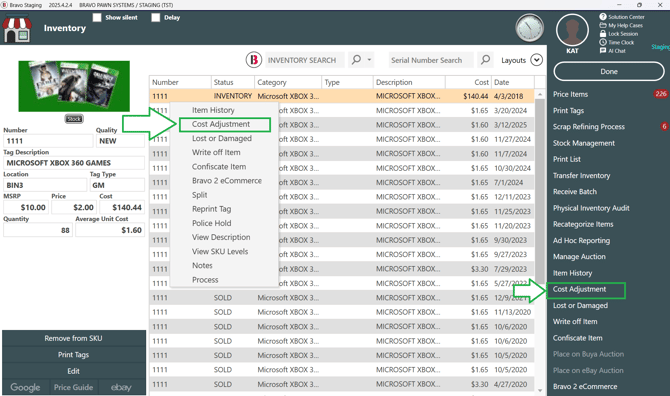Screen dimensions: 670x396
Task: Open Stock Management in sidebar
Action: 584,143
